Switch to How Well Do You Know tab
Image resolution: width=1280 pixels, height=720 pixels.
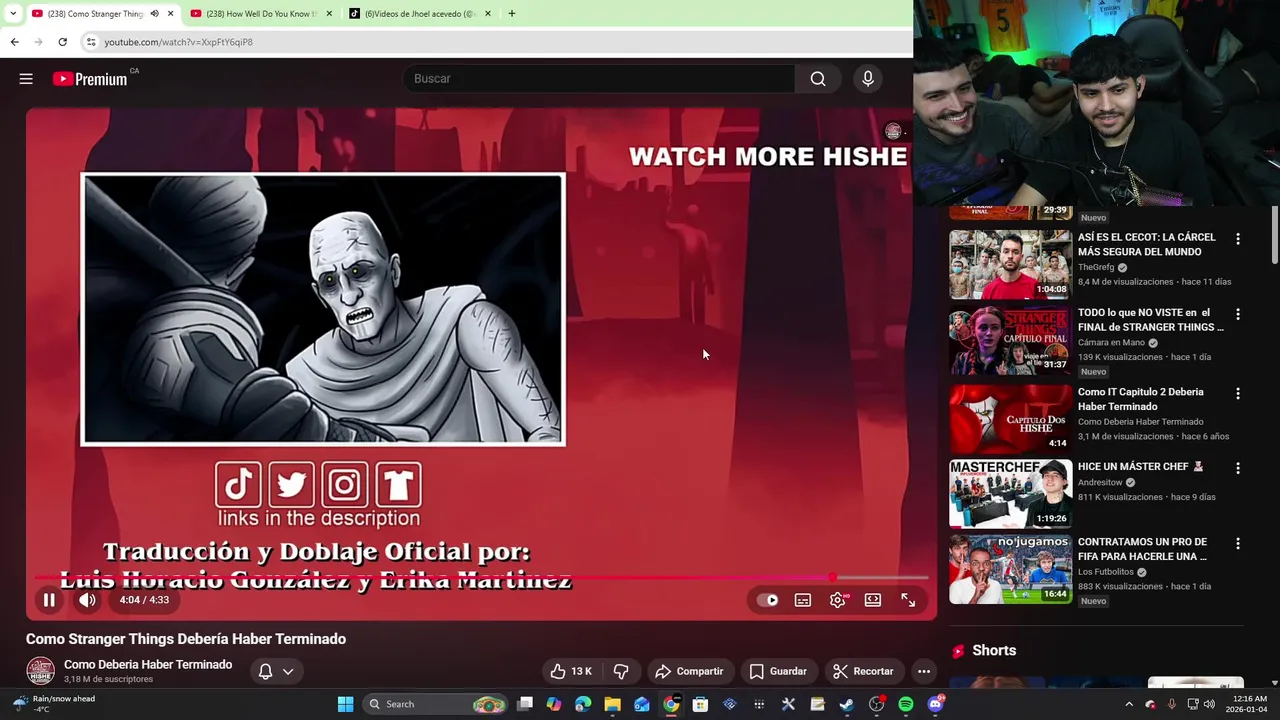tap(262, 14)
